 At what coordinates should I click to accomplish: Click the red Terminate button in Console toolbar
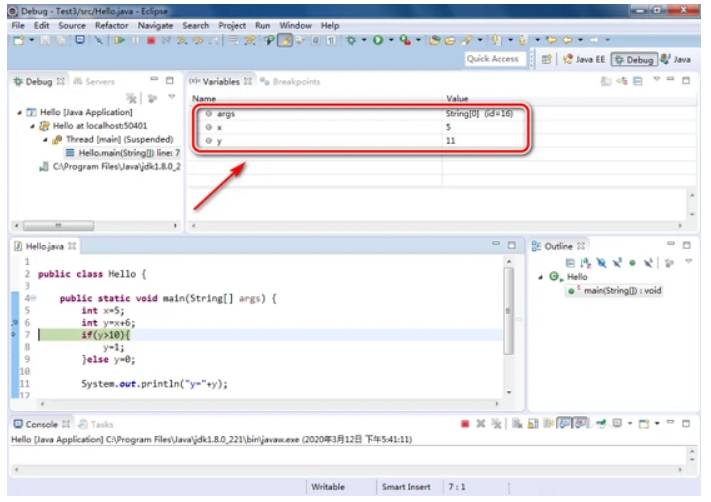coord(465,424)
